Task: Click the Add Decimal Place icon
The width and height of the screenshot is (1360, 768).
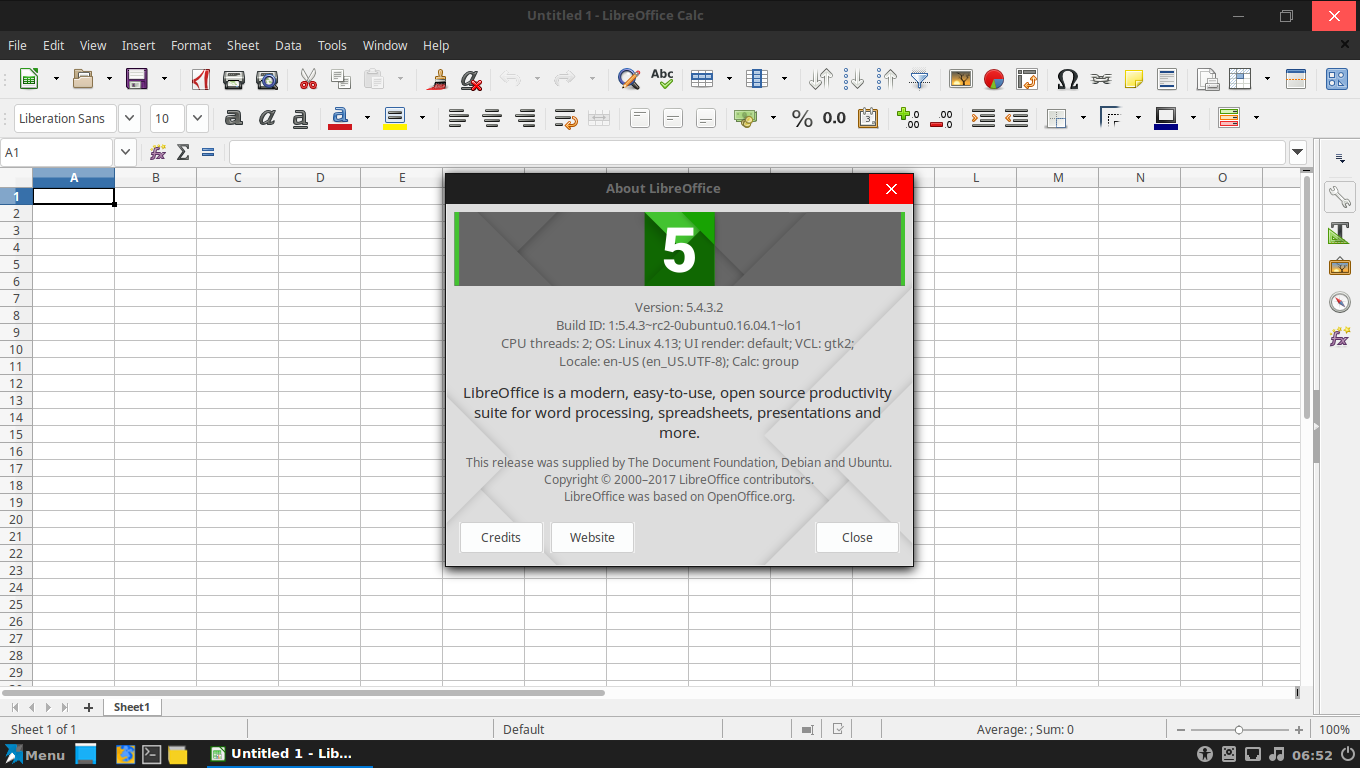Action: [x=908, y=118]
